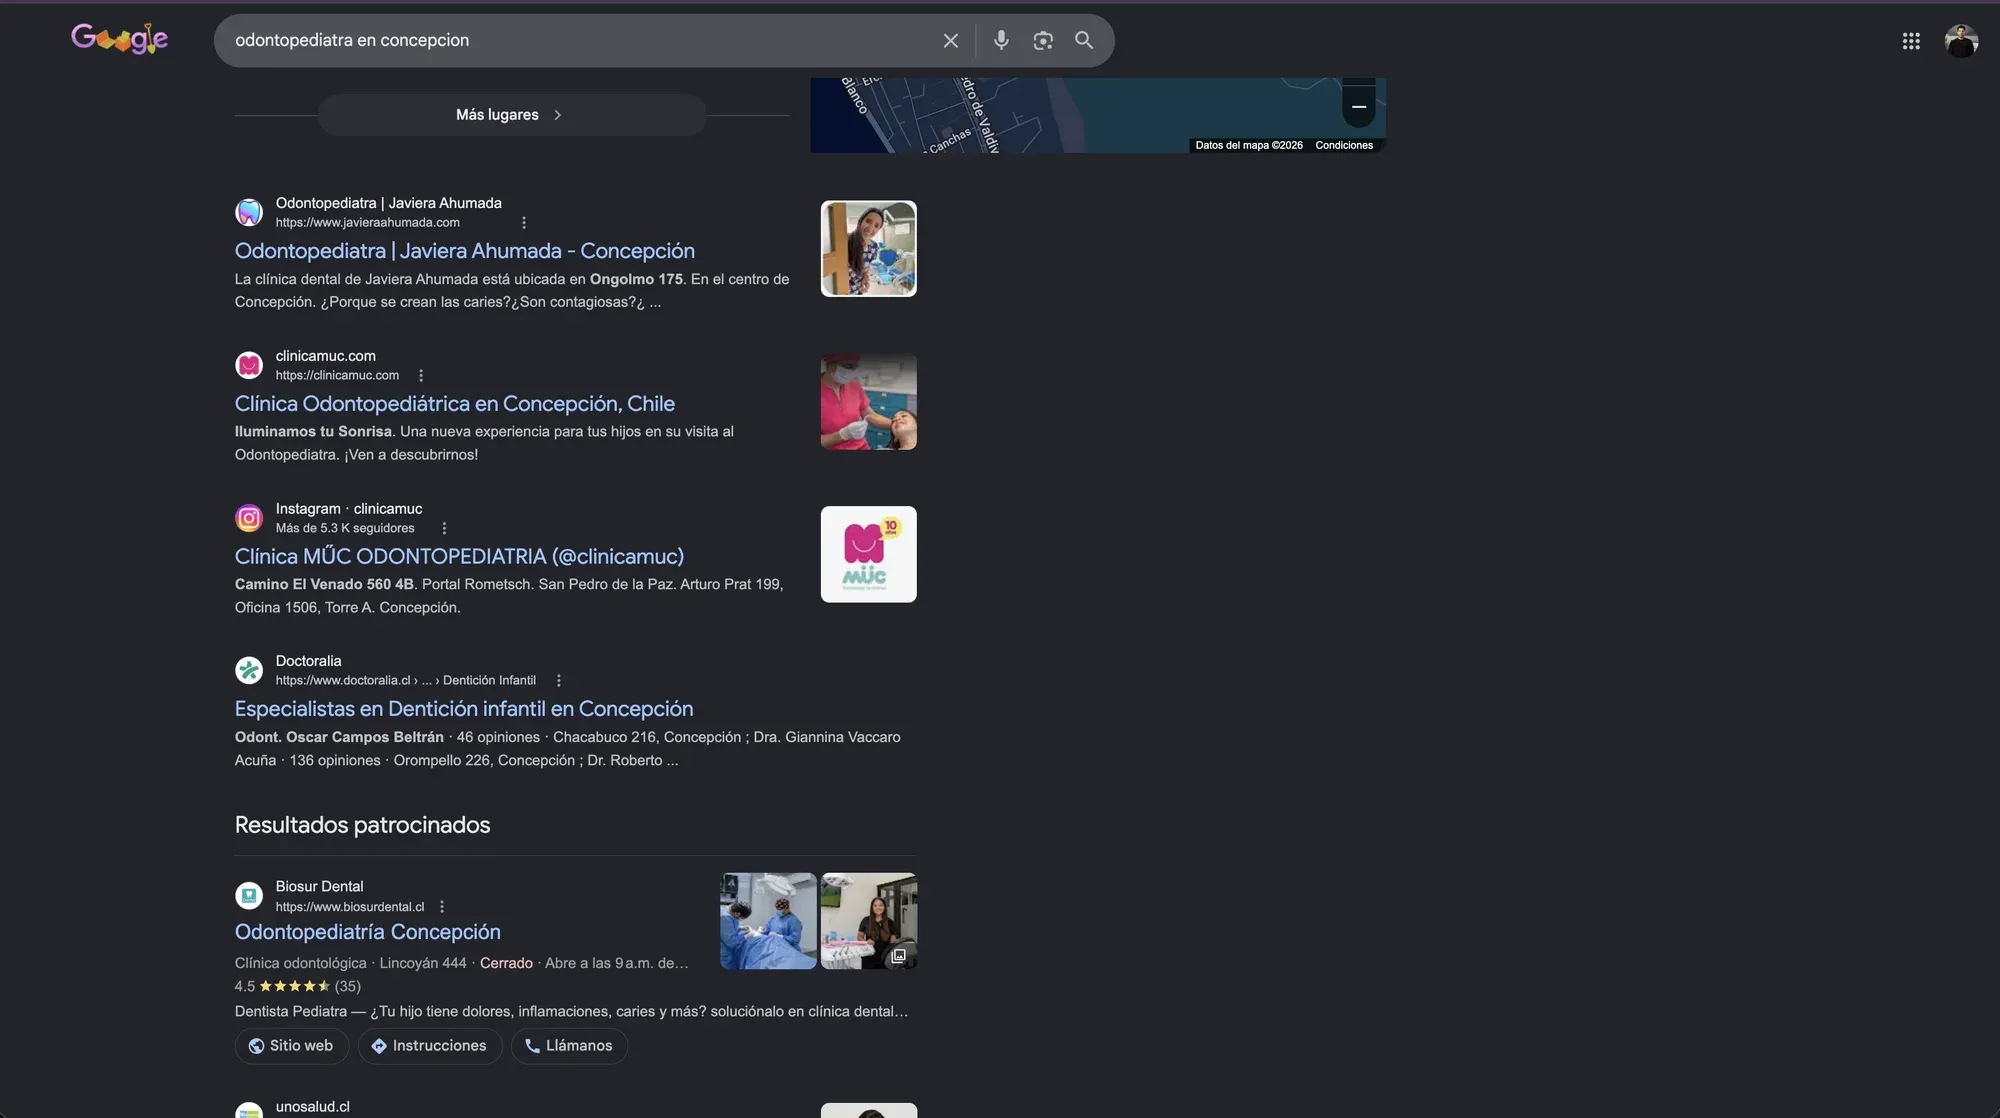Click the Llámanos call button
The width and height of the screenshot is (2000, 1118).
click(569, 1046)
